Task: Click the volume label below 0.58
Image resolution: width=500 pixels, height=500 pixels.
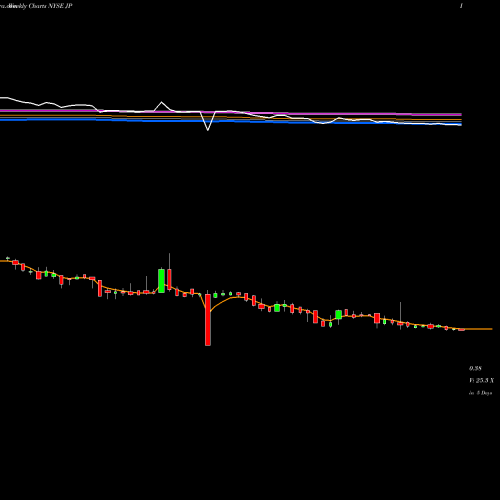Action: point(481,380)
